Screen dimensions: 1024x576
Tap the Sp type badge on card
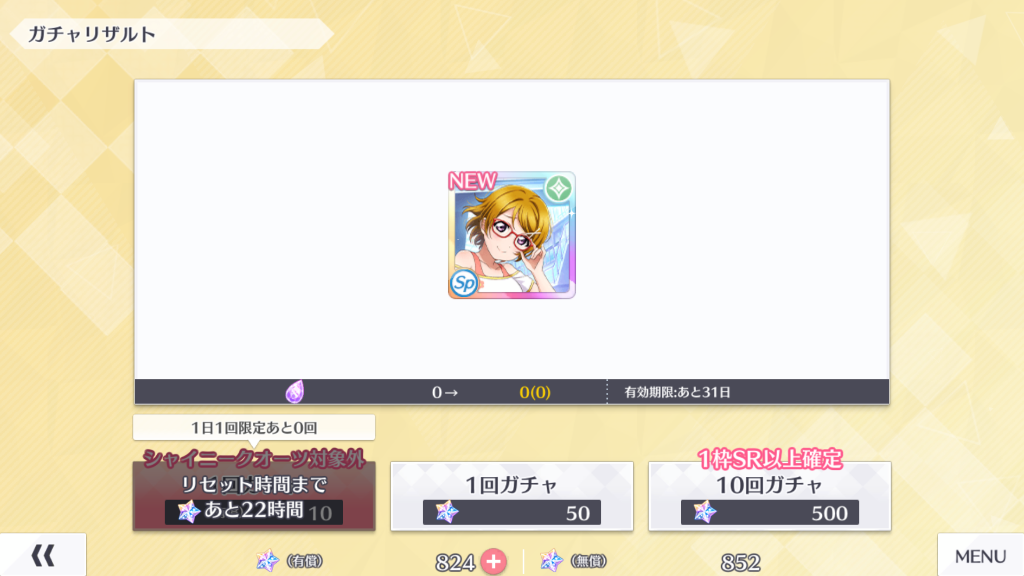(x=464, y=283)
